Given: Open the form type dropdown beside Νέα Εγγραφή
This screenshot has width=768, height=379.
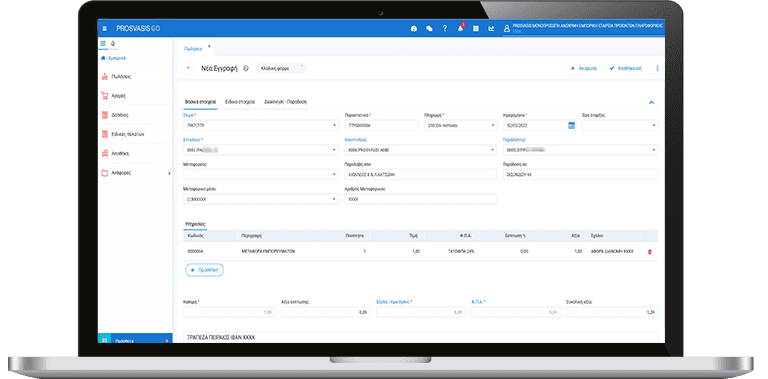Looking at the screenshot, I should (281, 69).
